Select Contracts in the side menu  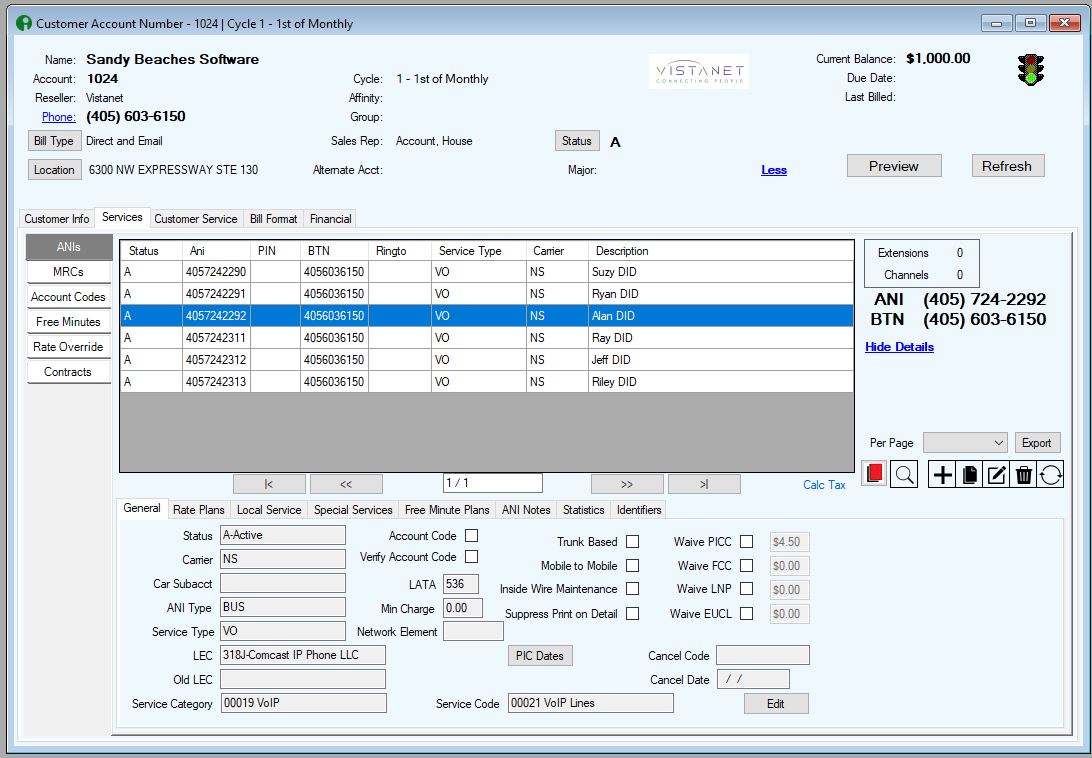tap(68, 372)
